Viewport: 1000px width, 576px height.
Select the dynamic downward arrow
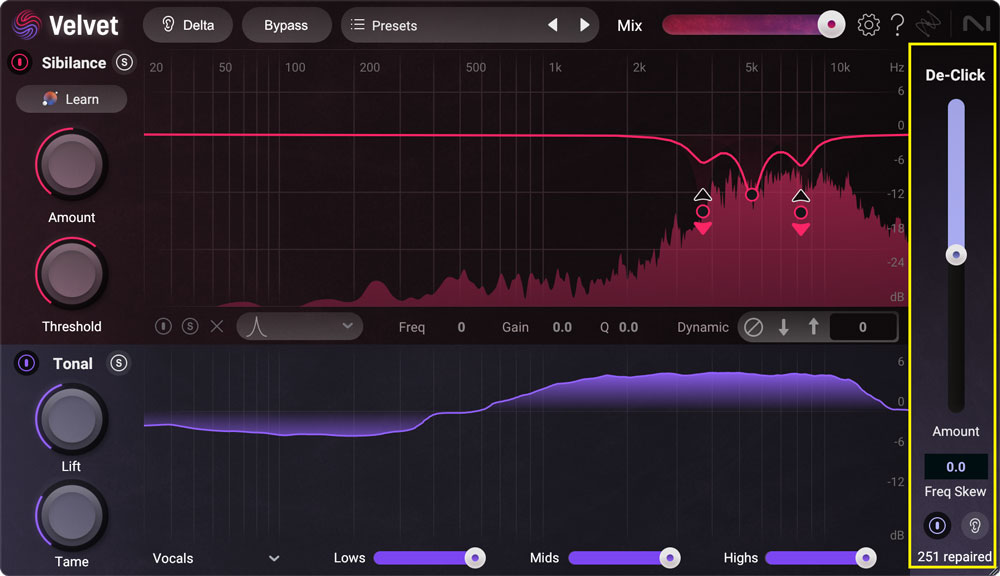[x=784, y=327]
